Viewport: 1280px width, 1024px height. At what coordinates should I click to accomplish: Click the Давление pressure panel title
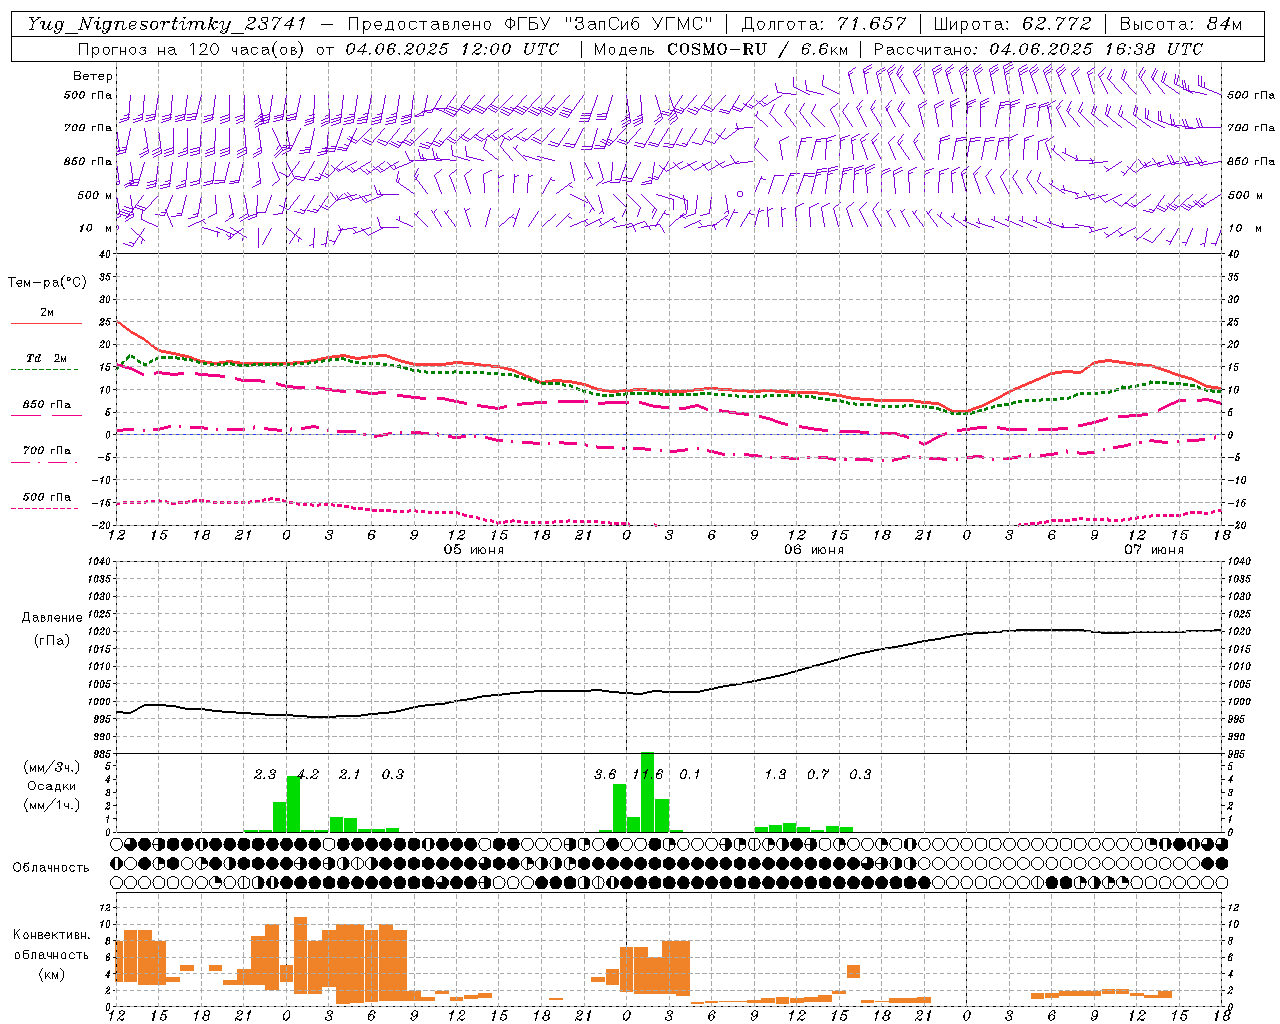[x=52, y=618]
